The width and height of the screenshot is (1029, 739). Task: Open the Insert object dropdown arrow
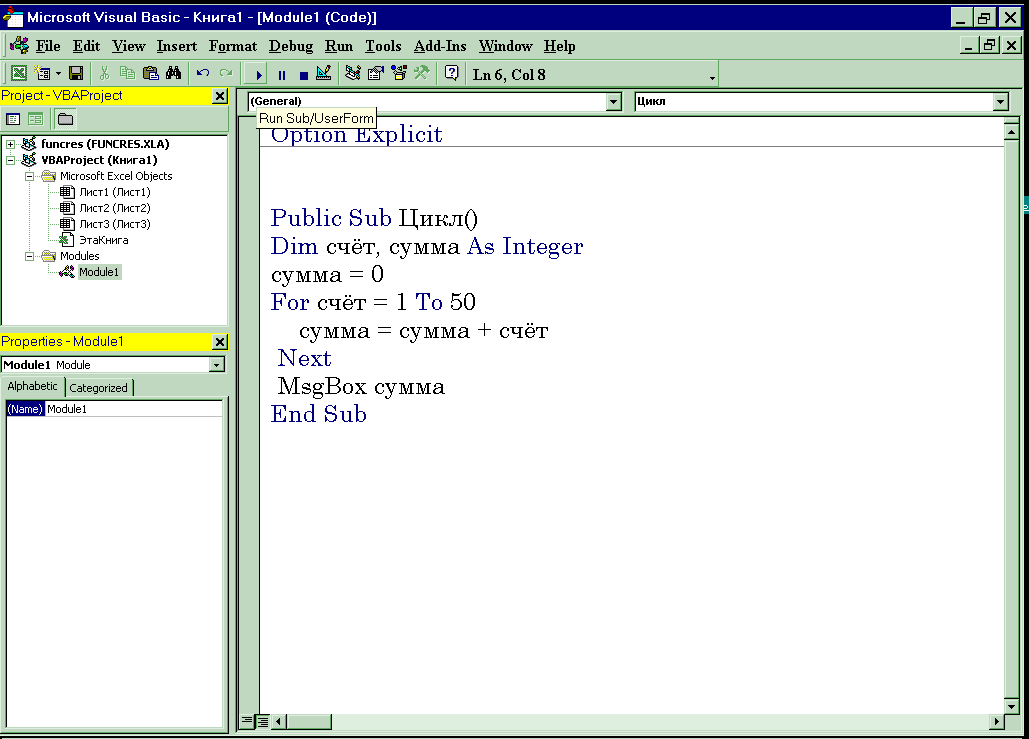[58, 74]
